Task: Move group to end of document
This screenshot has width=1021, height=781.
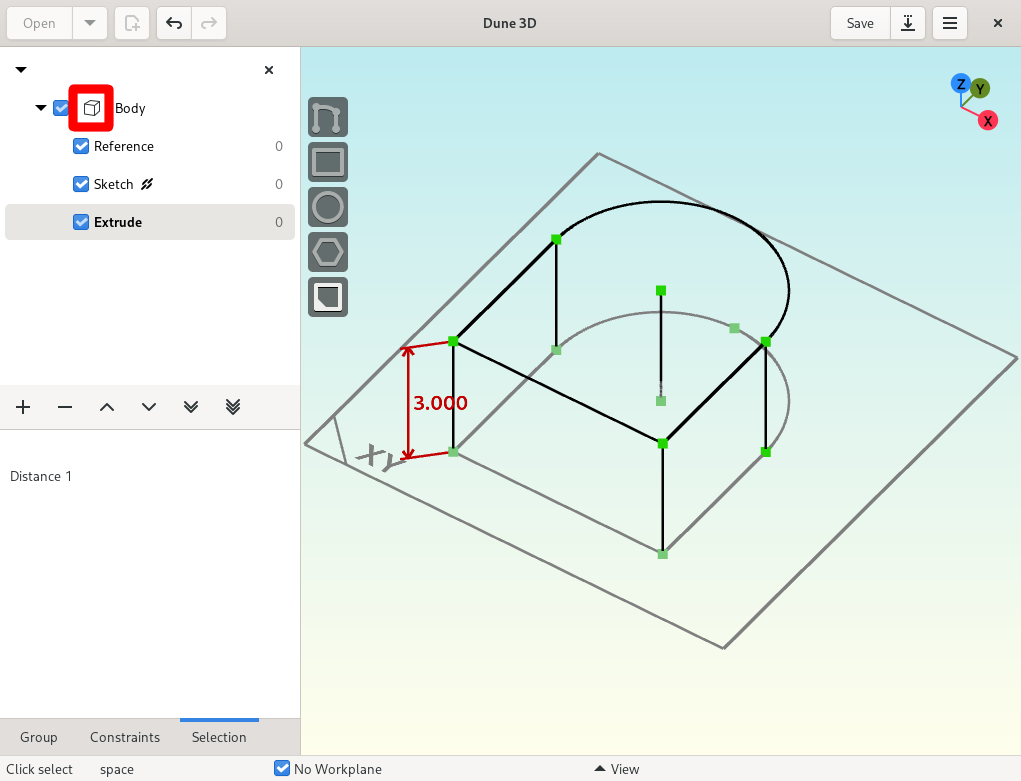Action: pyautogui.click(x=233, y=407)
